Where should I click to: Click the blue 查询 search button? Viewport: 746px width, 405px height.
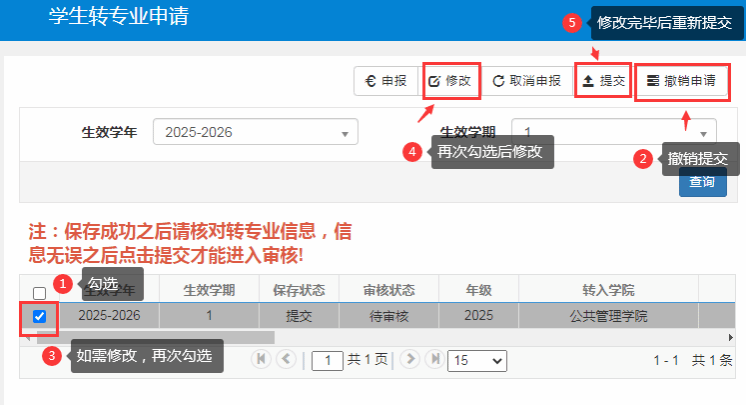coord(702,182)
